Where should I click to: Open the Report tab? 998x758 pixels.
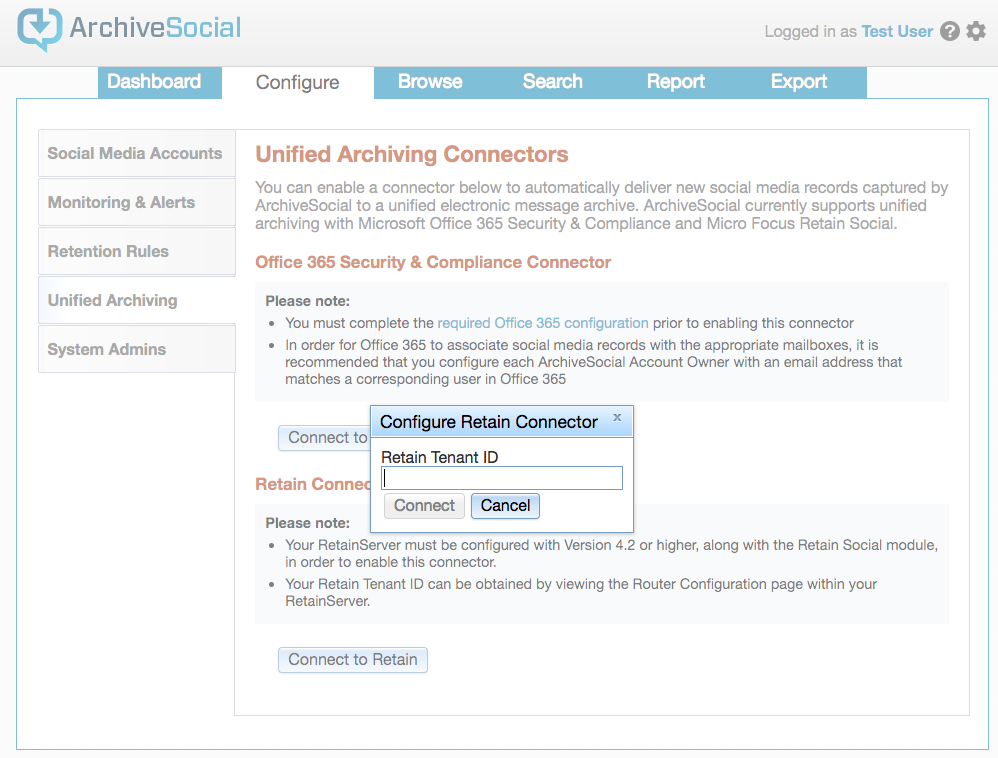[675, 82]
